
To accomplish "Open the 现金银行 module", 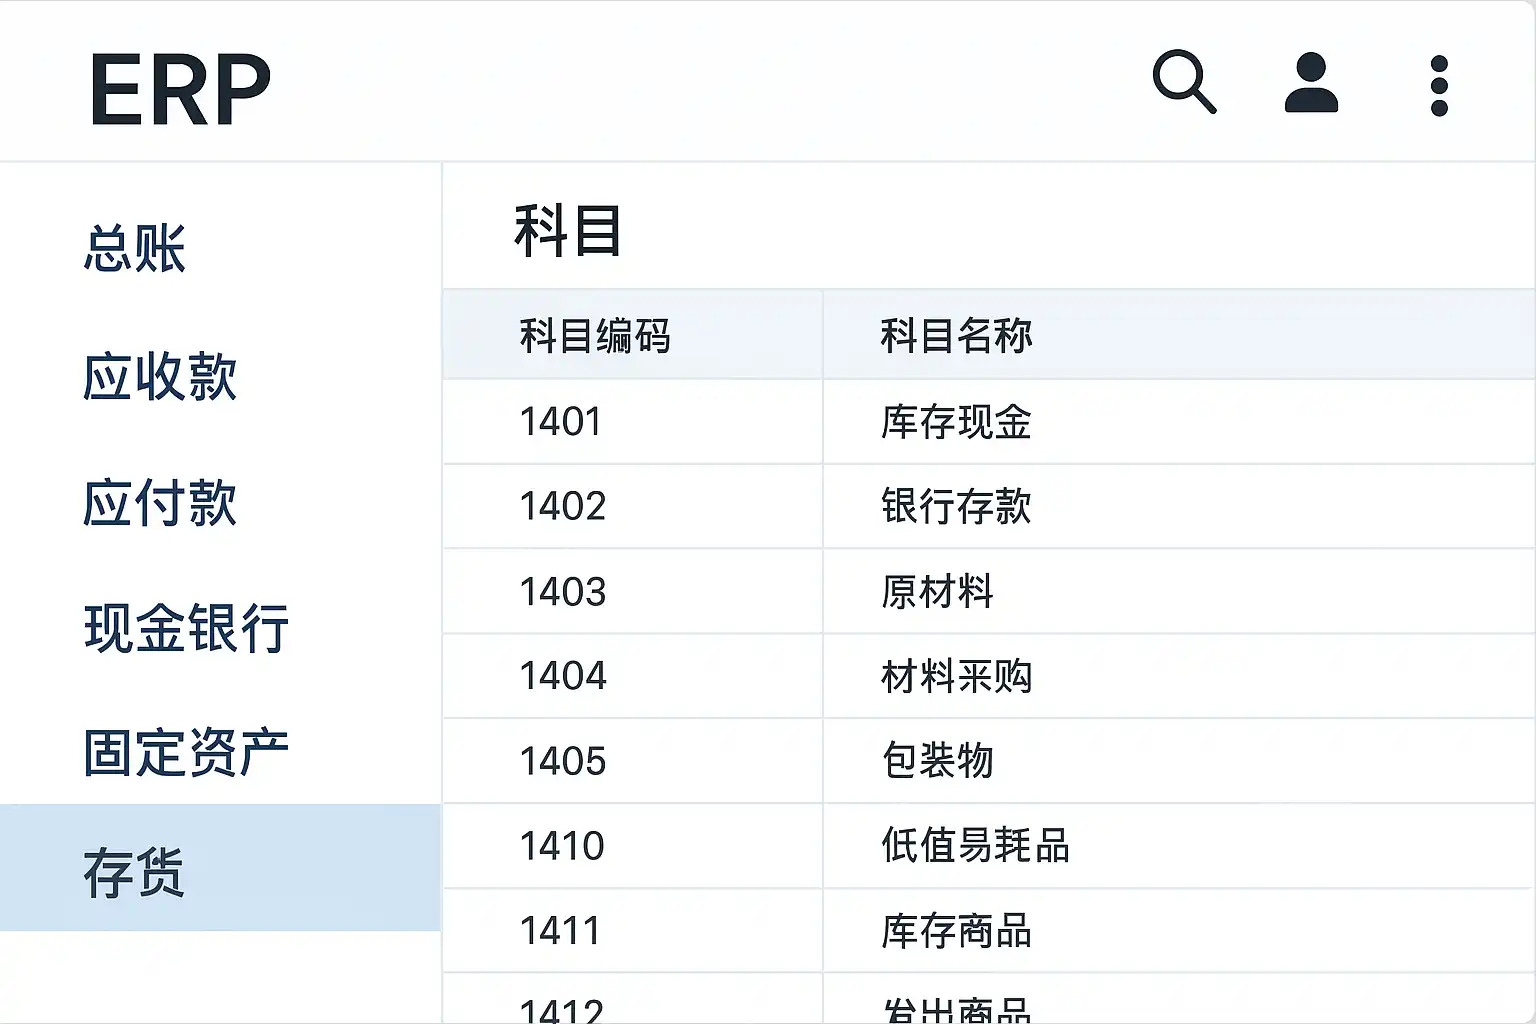I will [x=187, y=628].
